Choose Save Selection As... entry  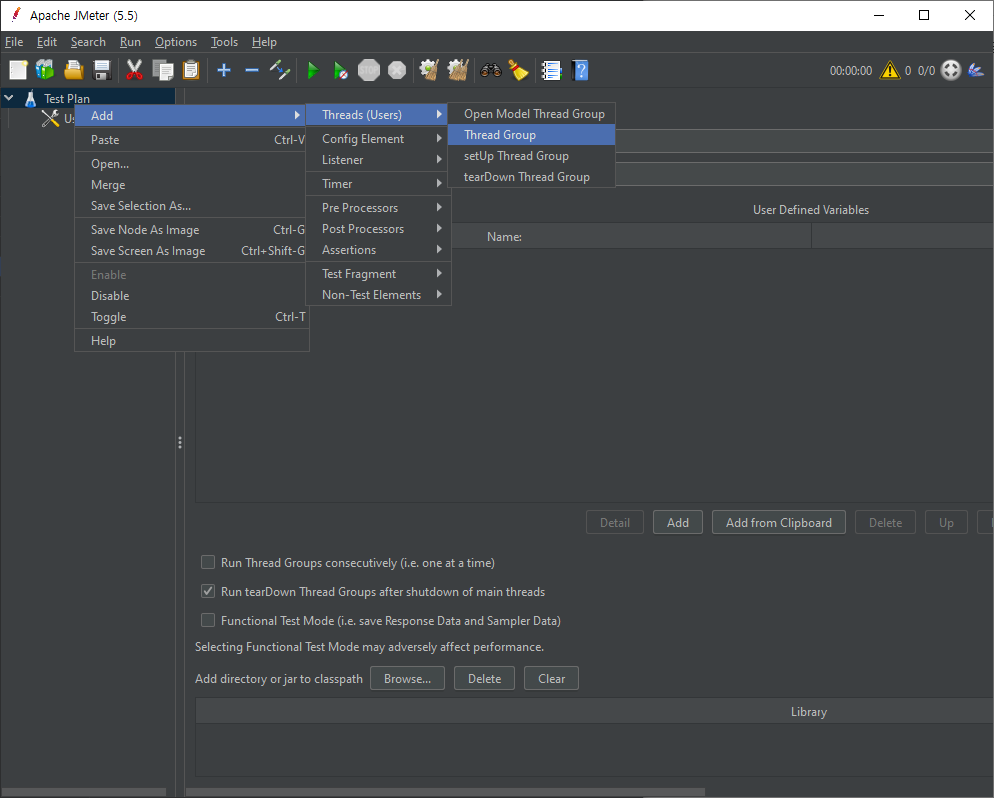[x=191, y=206]
